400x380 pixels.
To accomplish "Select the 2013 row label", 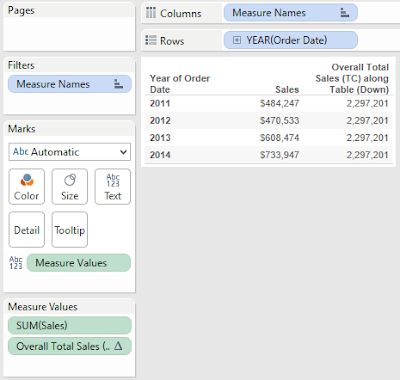I will click(x=160, y=138).
